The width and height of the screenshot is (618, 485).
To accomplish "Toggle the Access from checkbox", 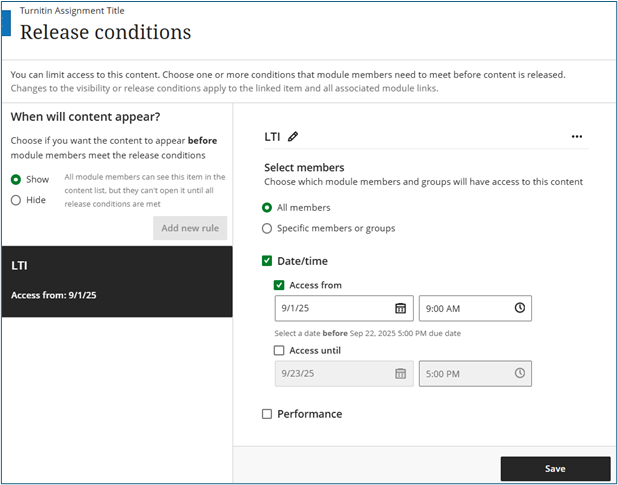I will pos(279,285).
